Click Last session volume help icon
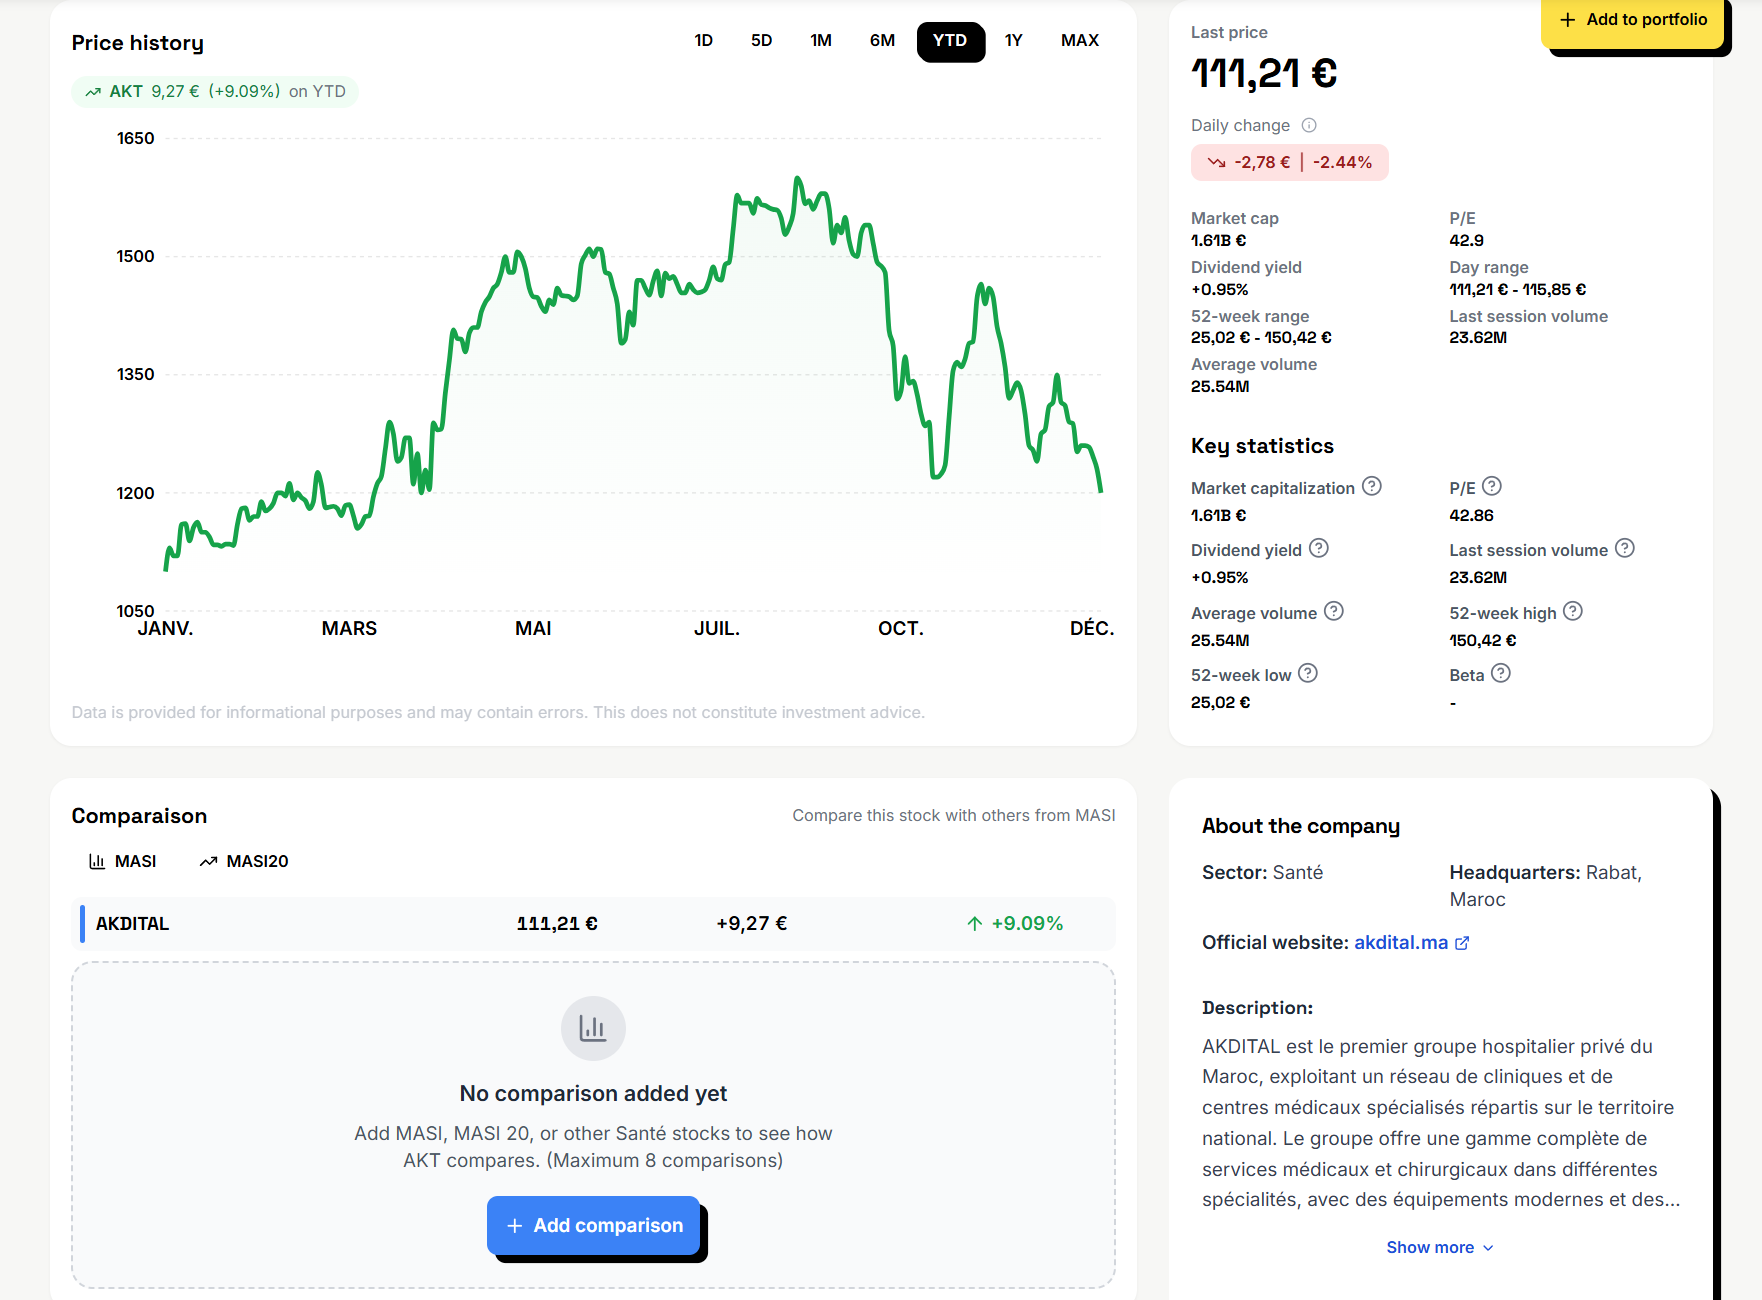 click(x=1625, y=549)
